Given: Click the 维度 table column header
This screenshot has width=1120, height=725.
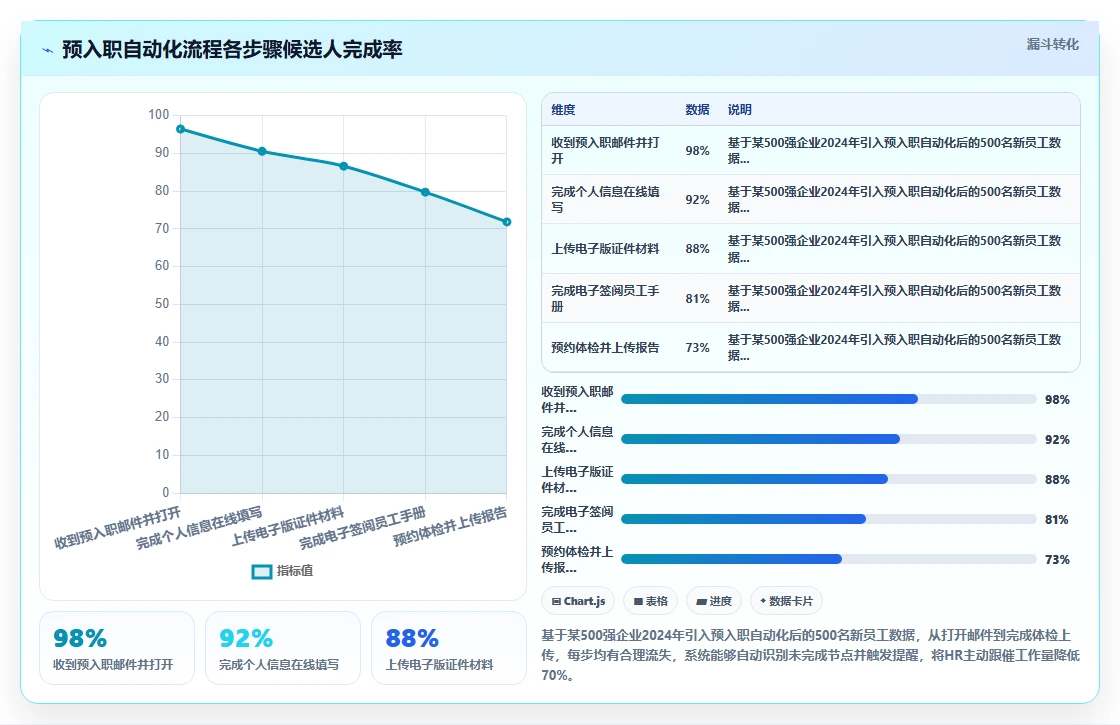Looking at the screenshot, I should tap(563, 110).
